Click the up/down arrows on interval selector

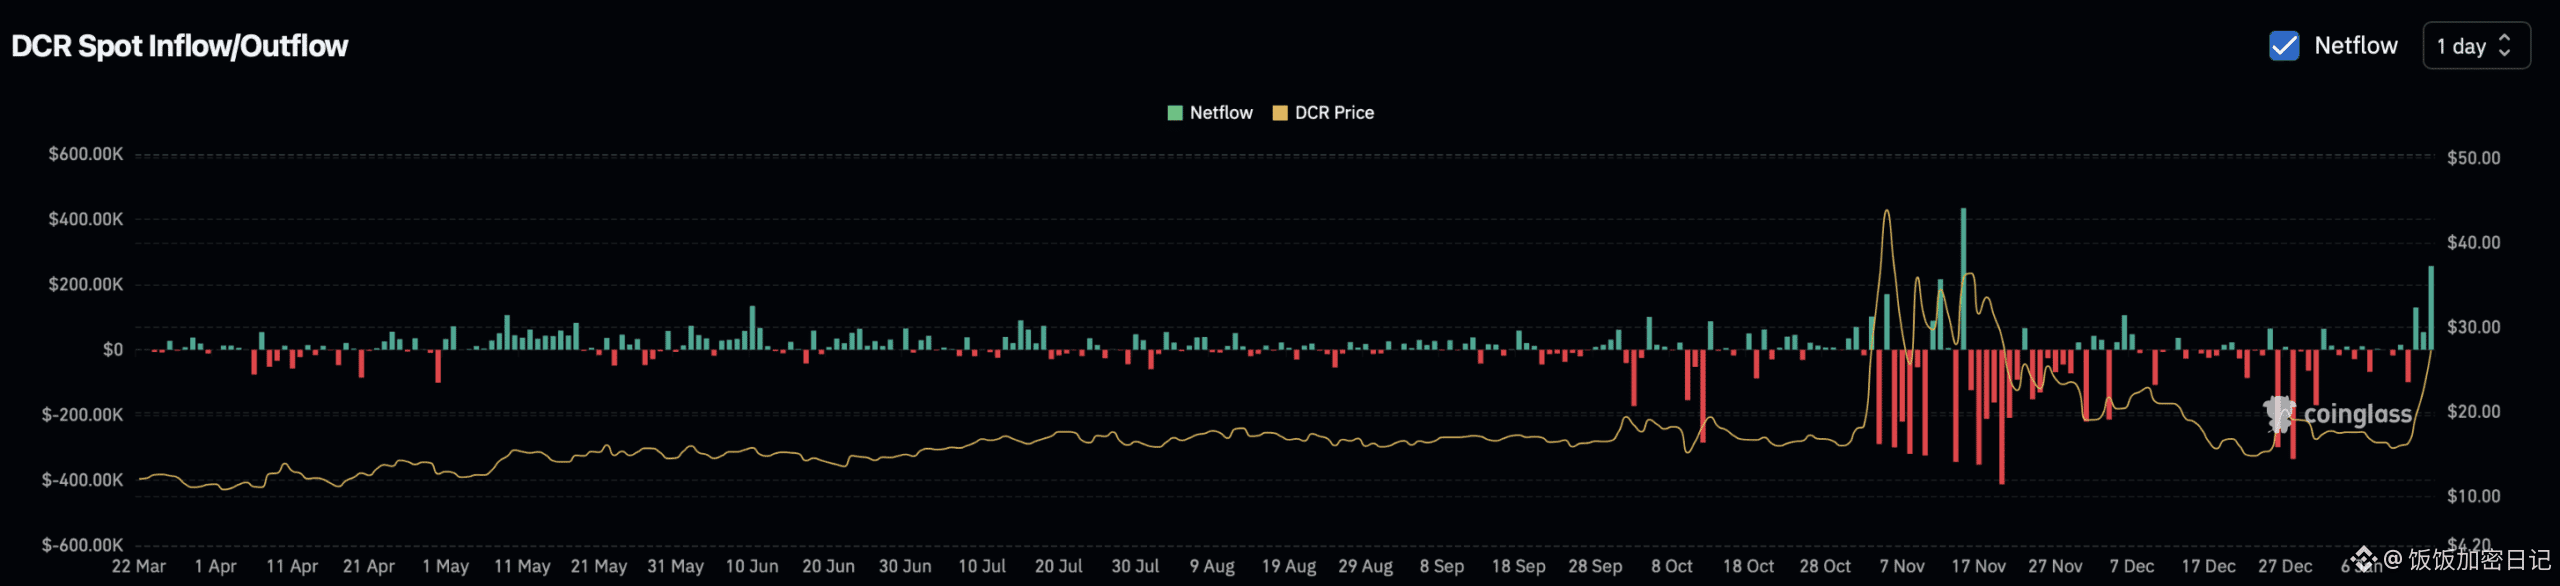2505,46
